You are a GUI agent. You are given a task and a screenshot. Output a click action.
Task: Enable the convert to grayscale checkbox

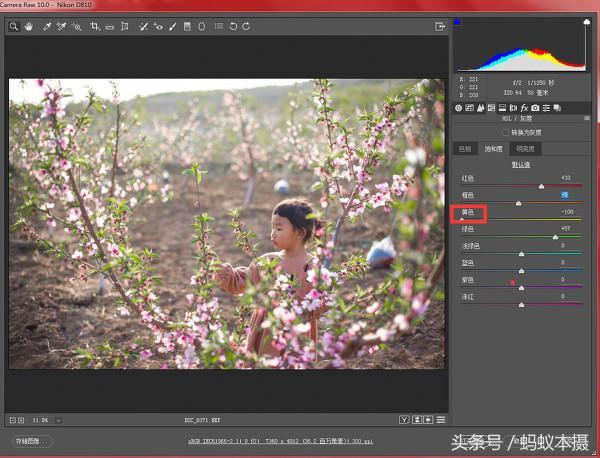[x=505, y=132]
